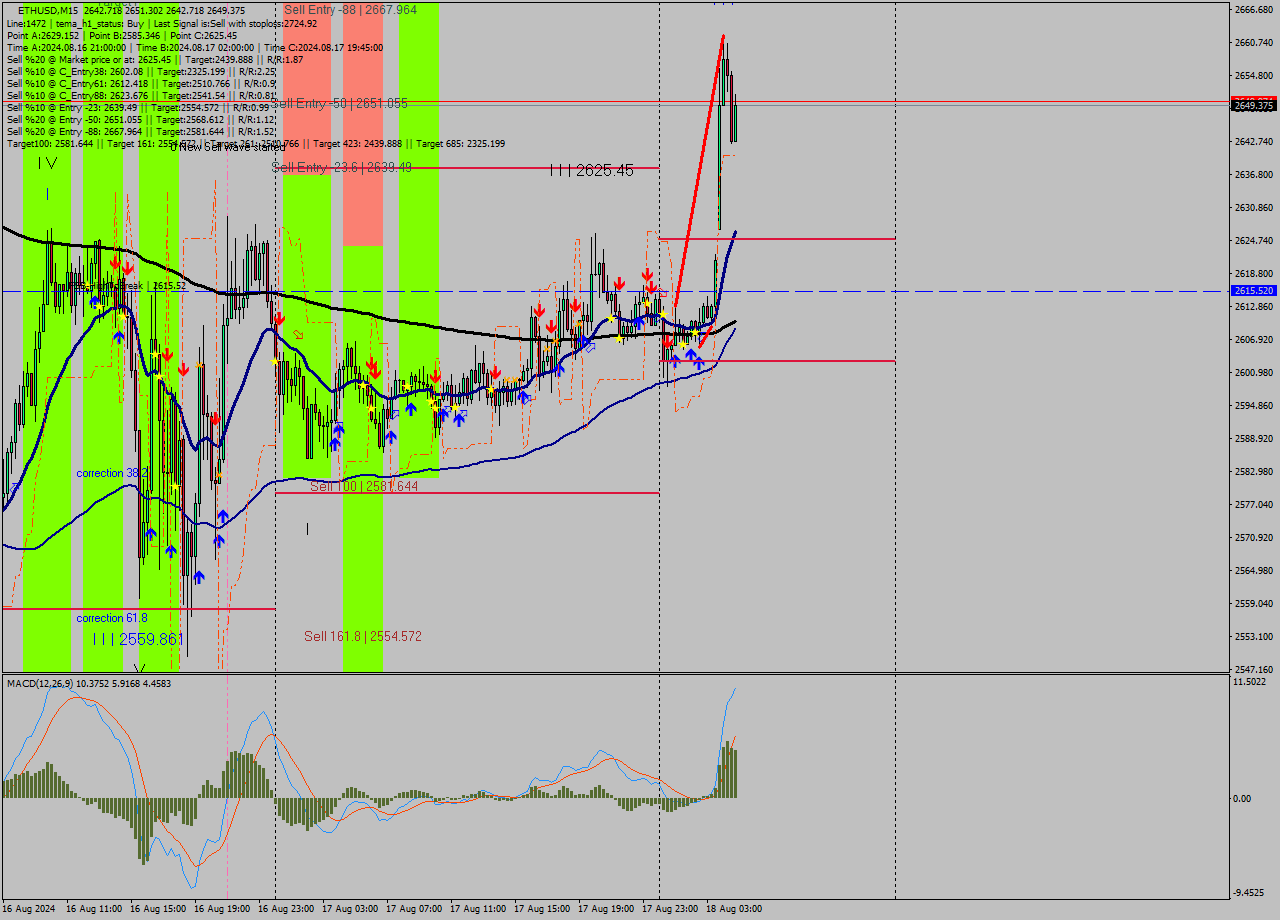Screen dimensions: 1280x920
Task: Click the 2624.740 price scale value
Action: tap(1254, 241)
